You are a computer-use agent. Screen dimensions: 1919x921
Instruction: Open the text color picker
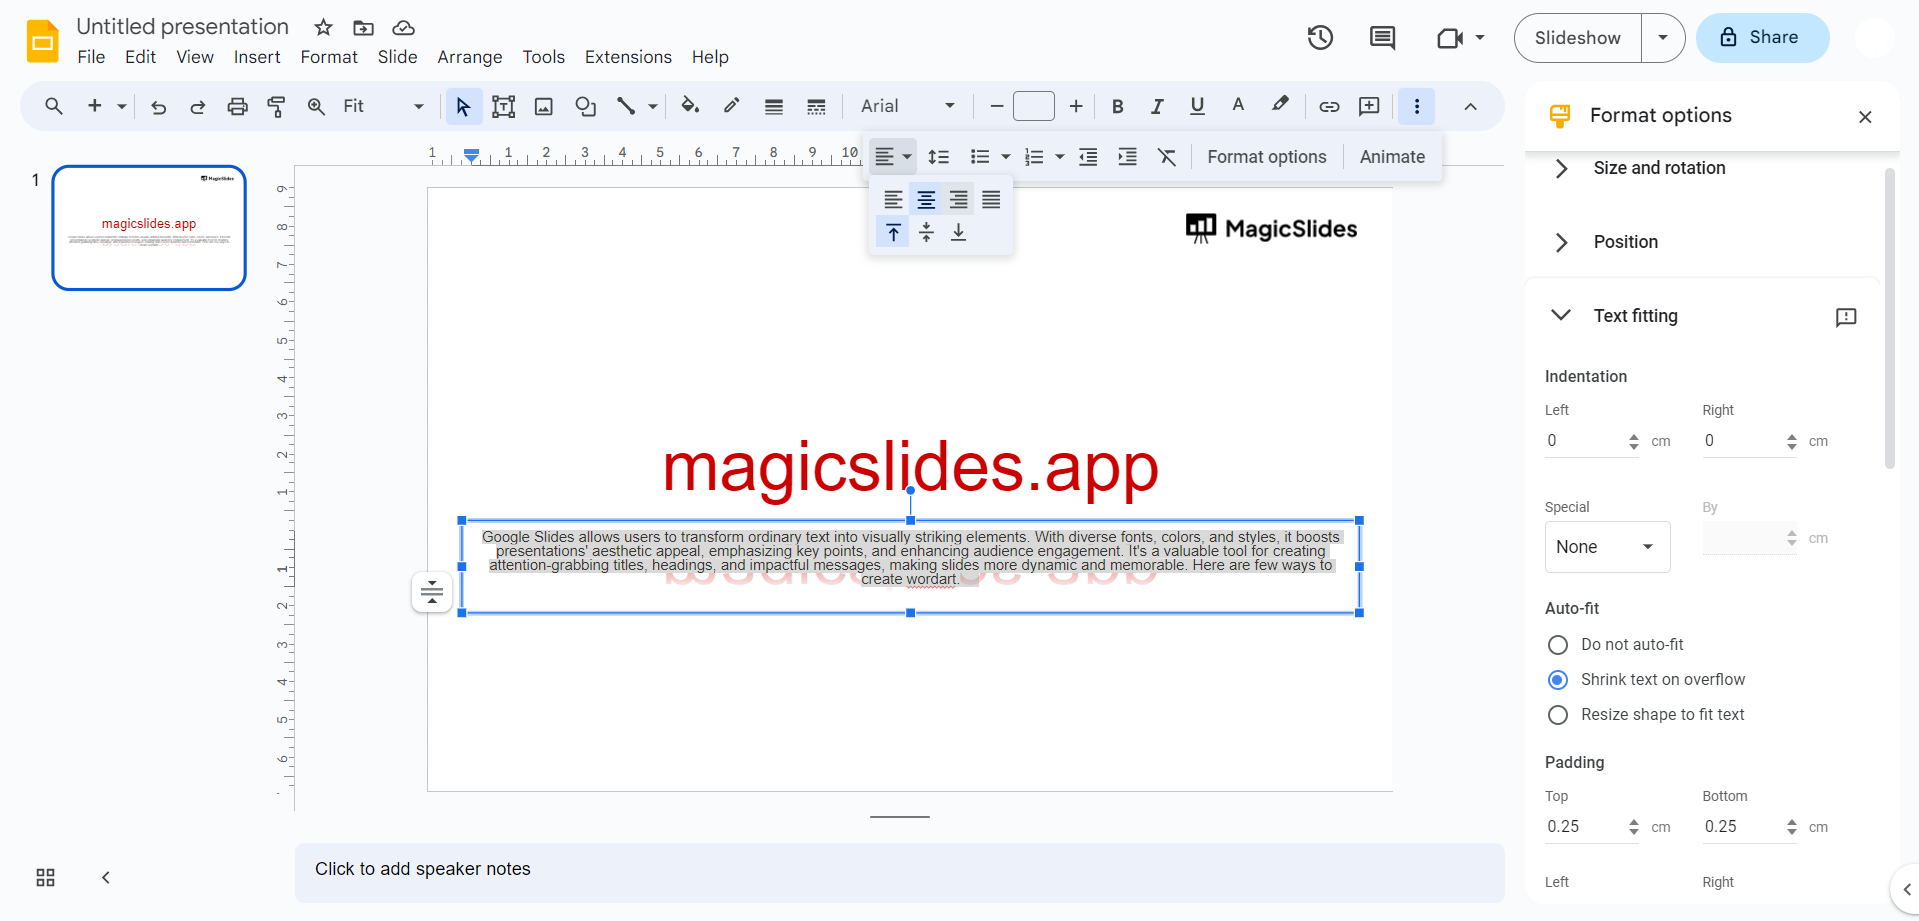[x=1238, y=106]
